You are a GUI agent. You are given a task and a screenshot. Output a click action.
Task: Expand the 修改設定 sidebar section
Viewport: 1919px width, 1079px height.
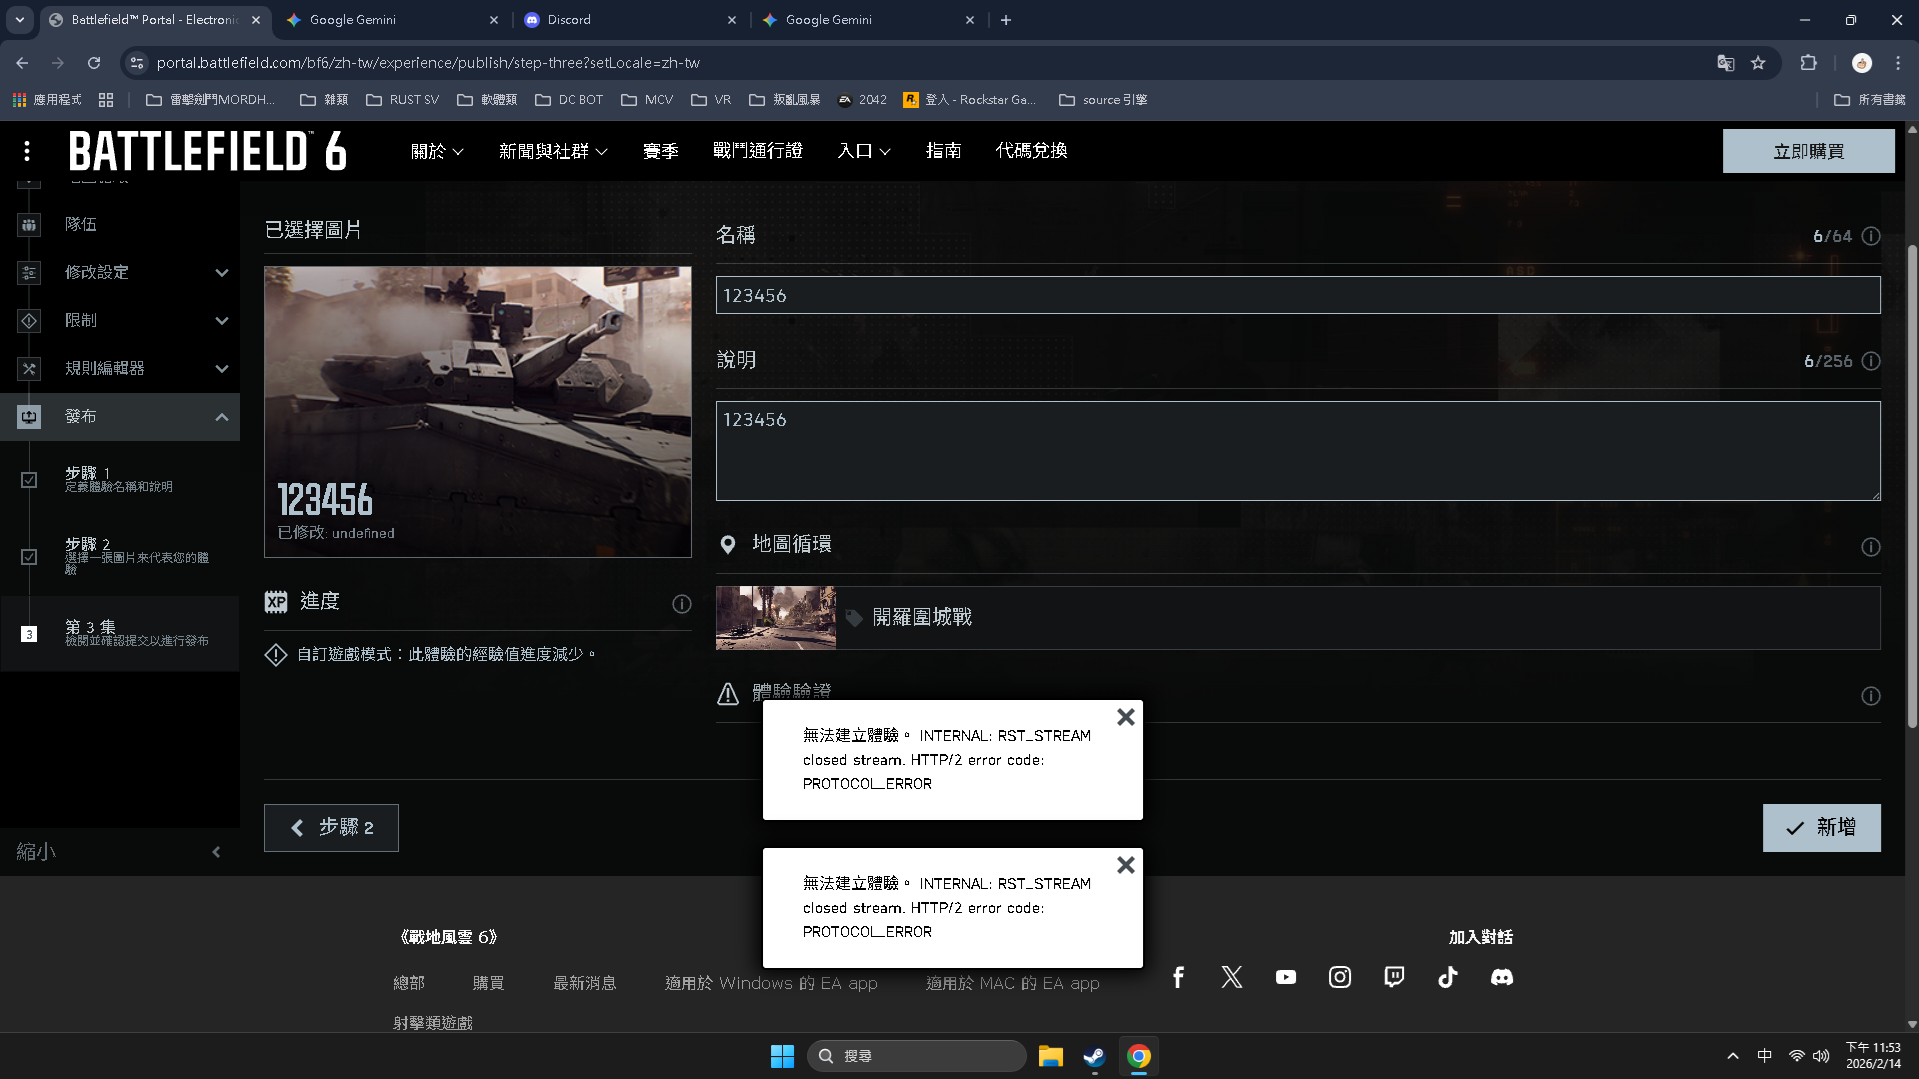pos(222,273)
